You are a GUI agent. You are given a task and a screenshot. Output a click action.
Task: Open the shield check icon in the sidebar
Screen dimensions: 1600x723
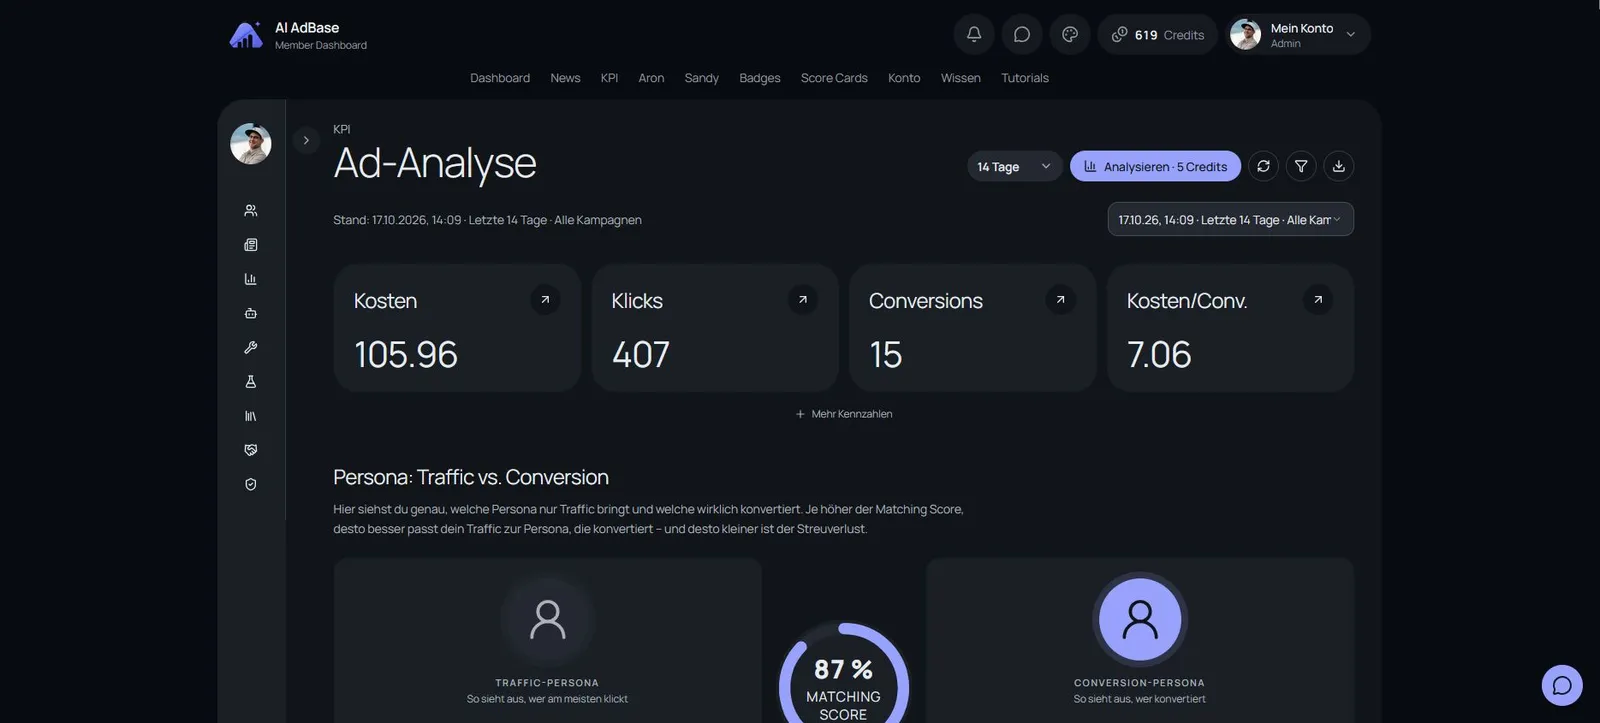251,484
